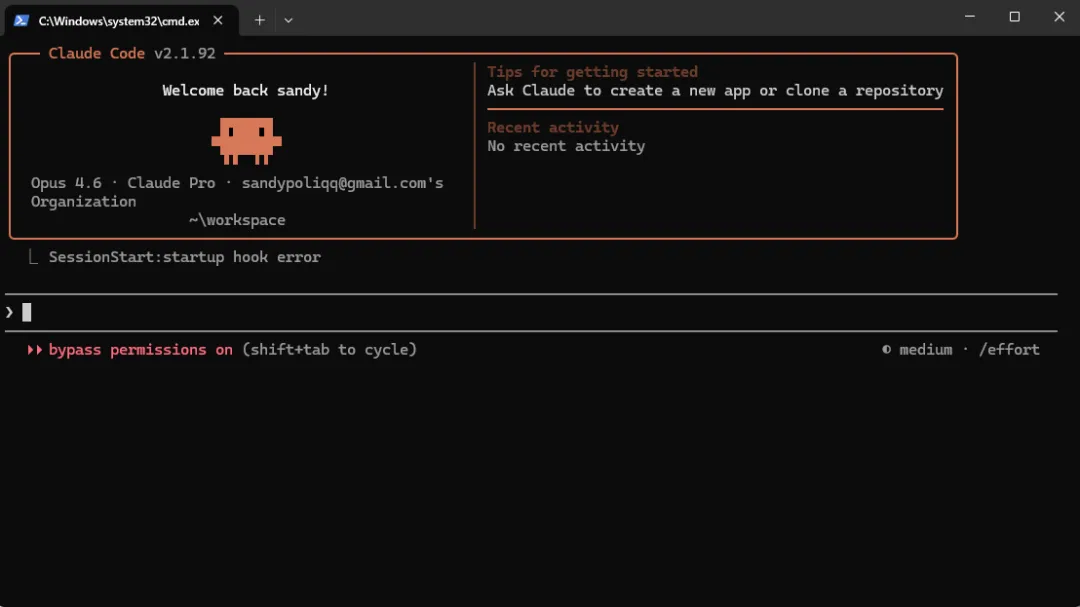Image resolution: width=1080 pixels, height=607 pixels.
Task: Click the 'Organization' text
Action: [x=83, y=202]
